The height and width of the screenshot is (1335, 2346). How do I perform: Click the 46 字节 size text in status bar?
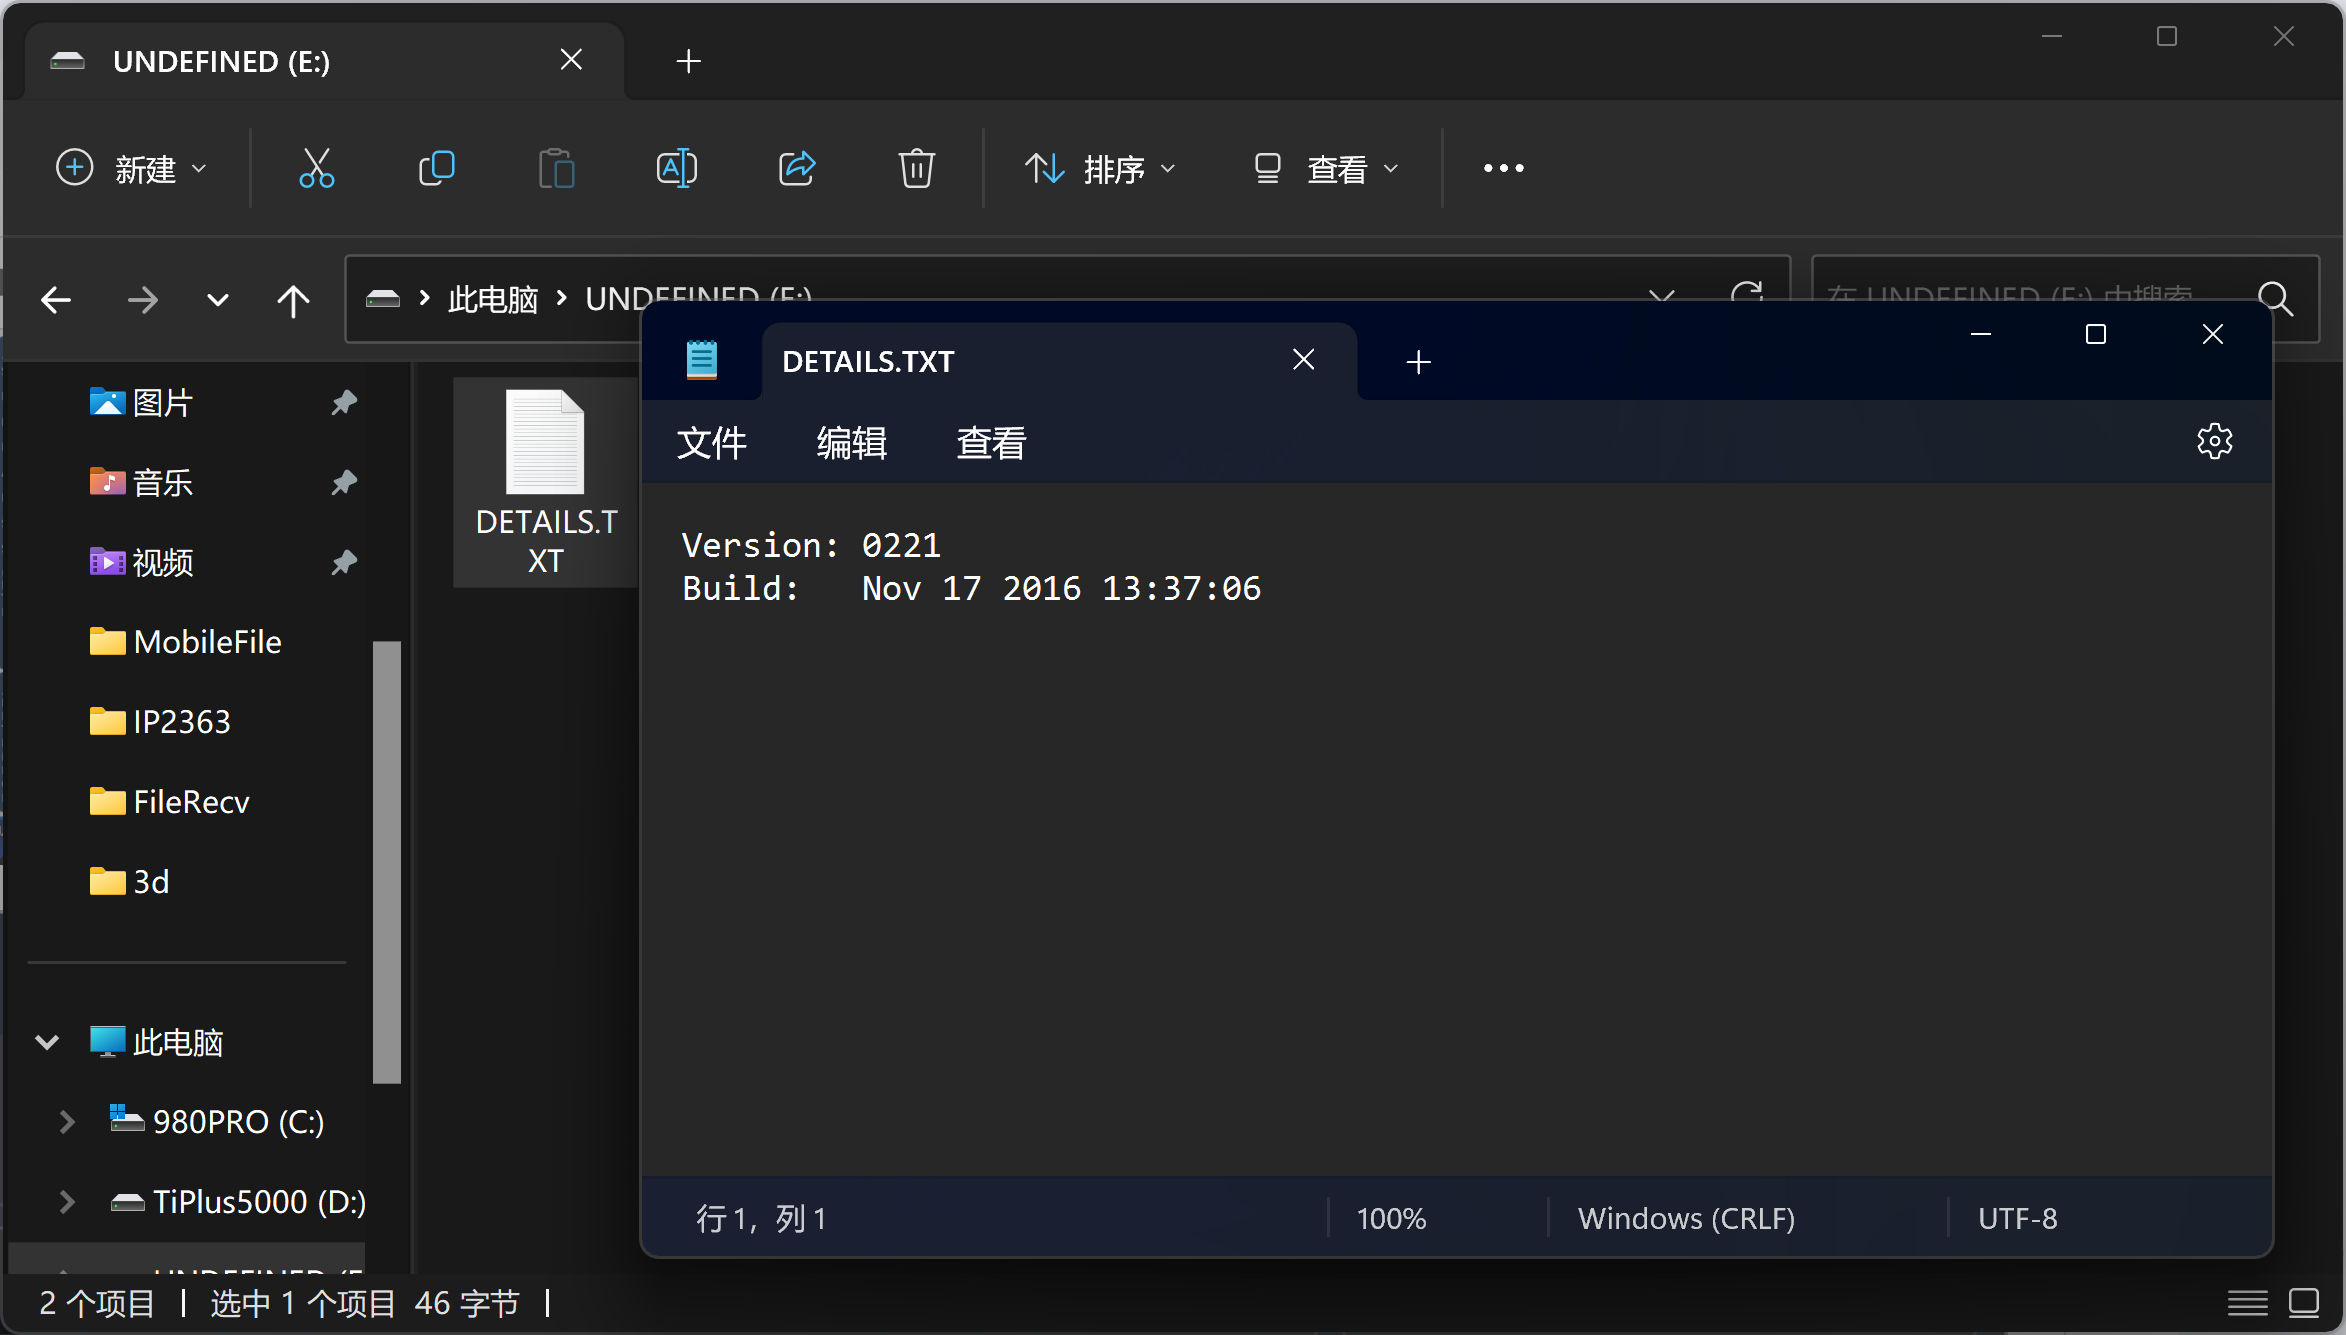pyautogui.click(x=467, y=1303)
